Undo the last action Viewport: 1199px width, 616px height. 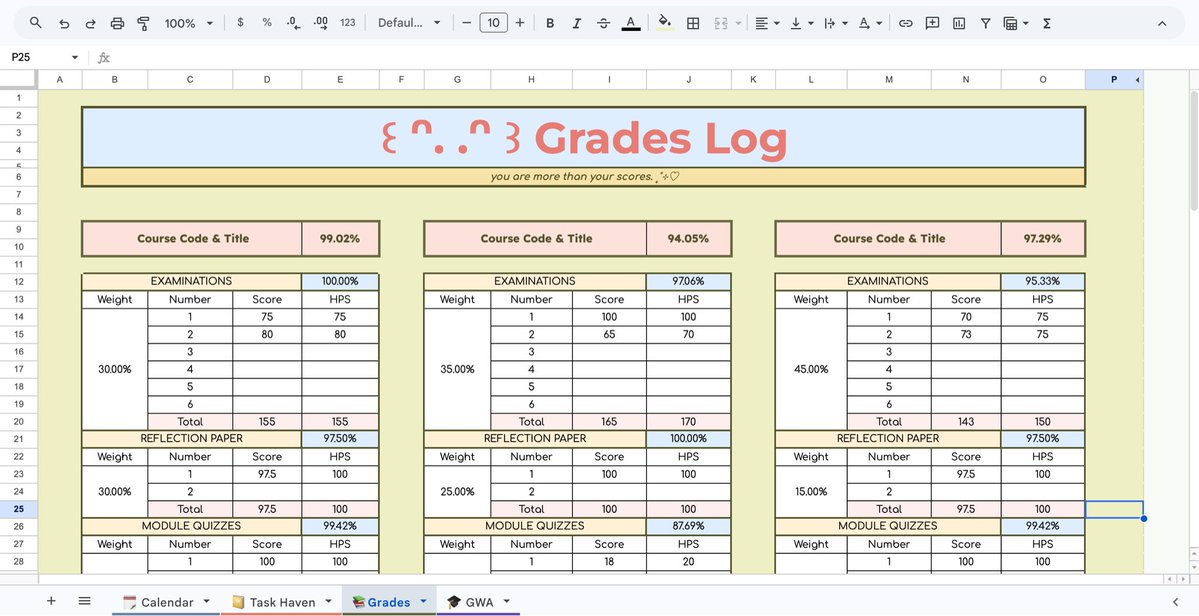(x=64, y=23)
